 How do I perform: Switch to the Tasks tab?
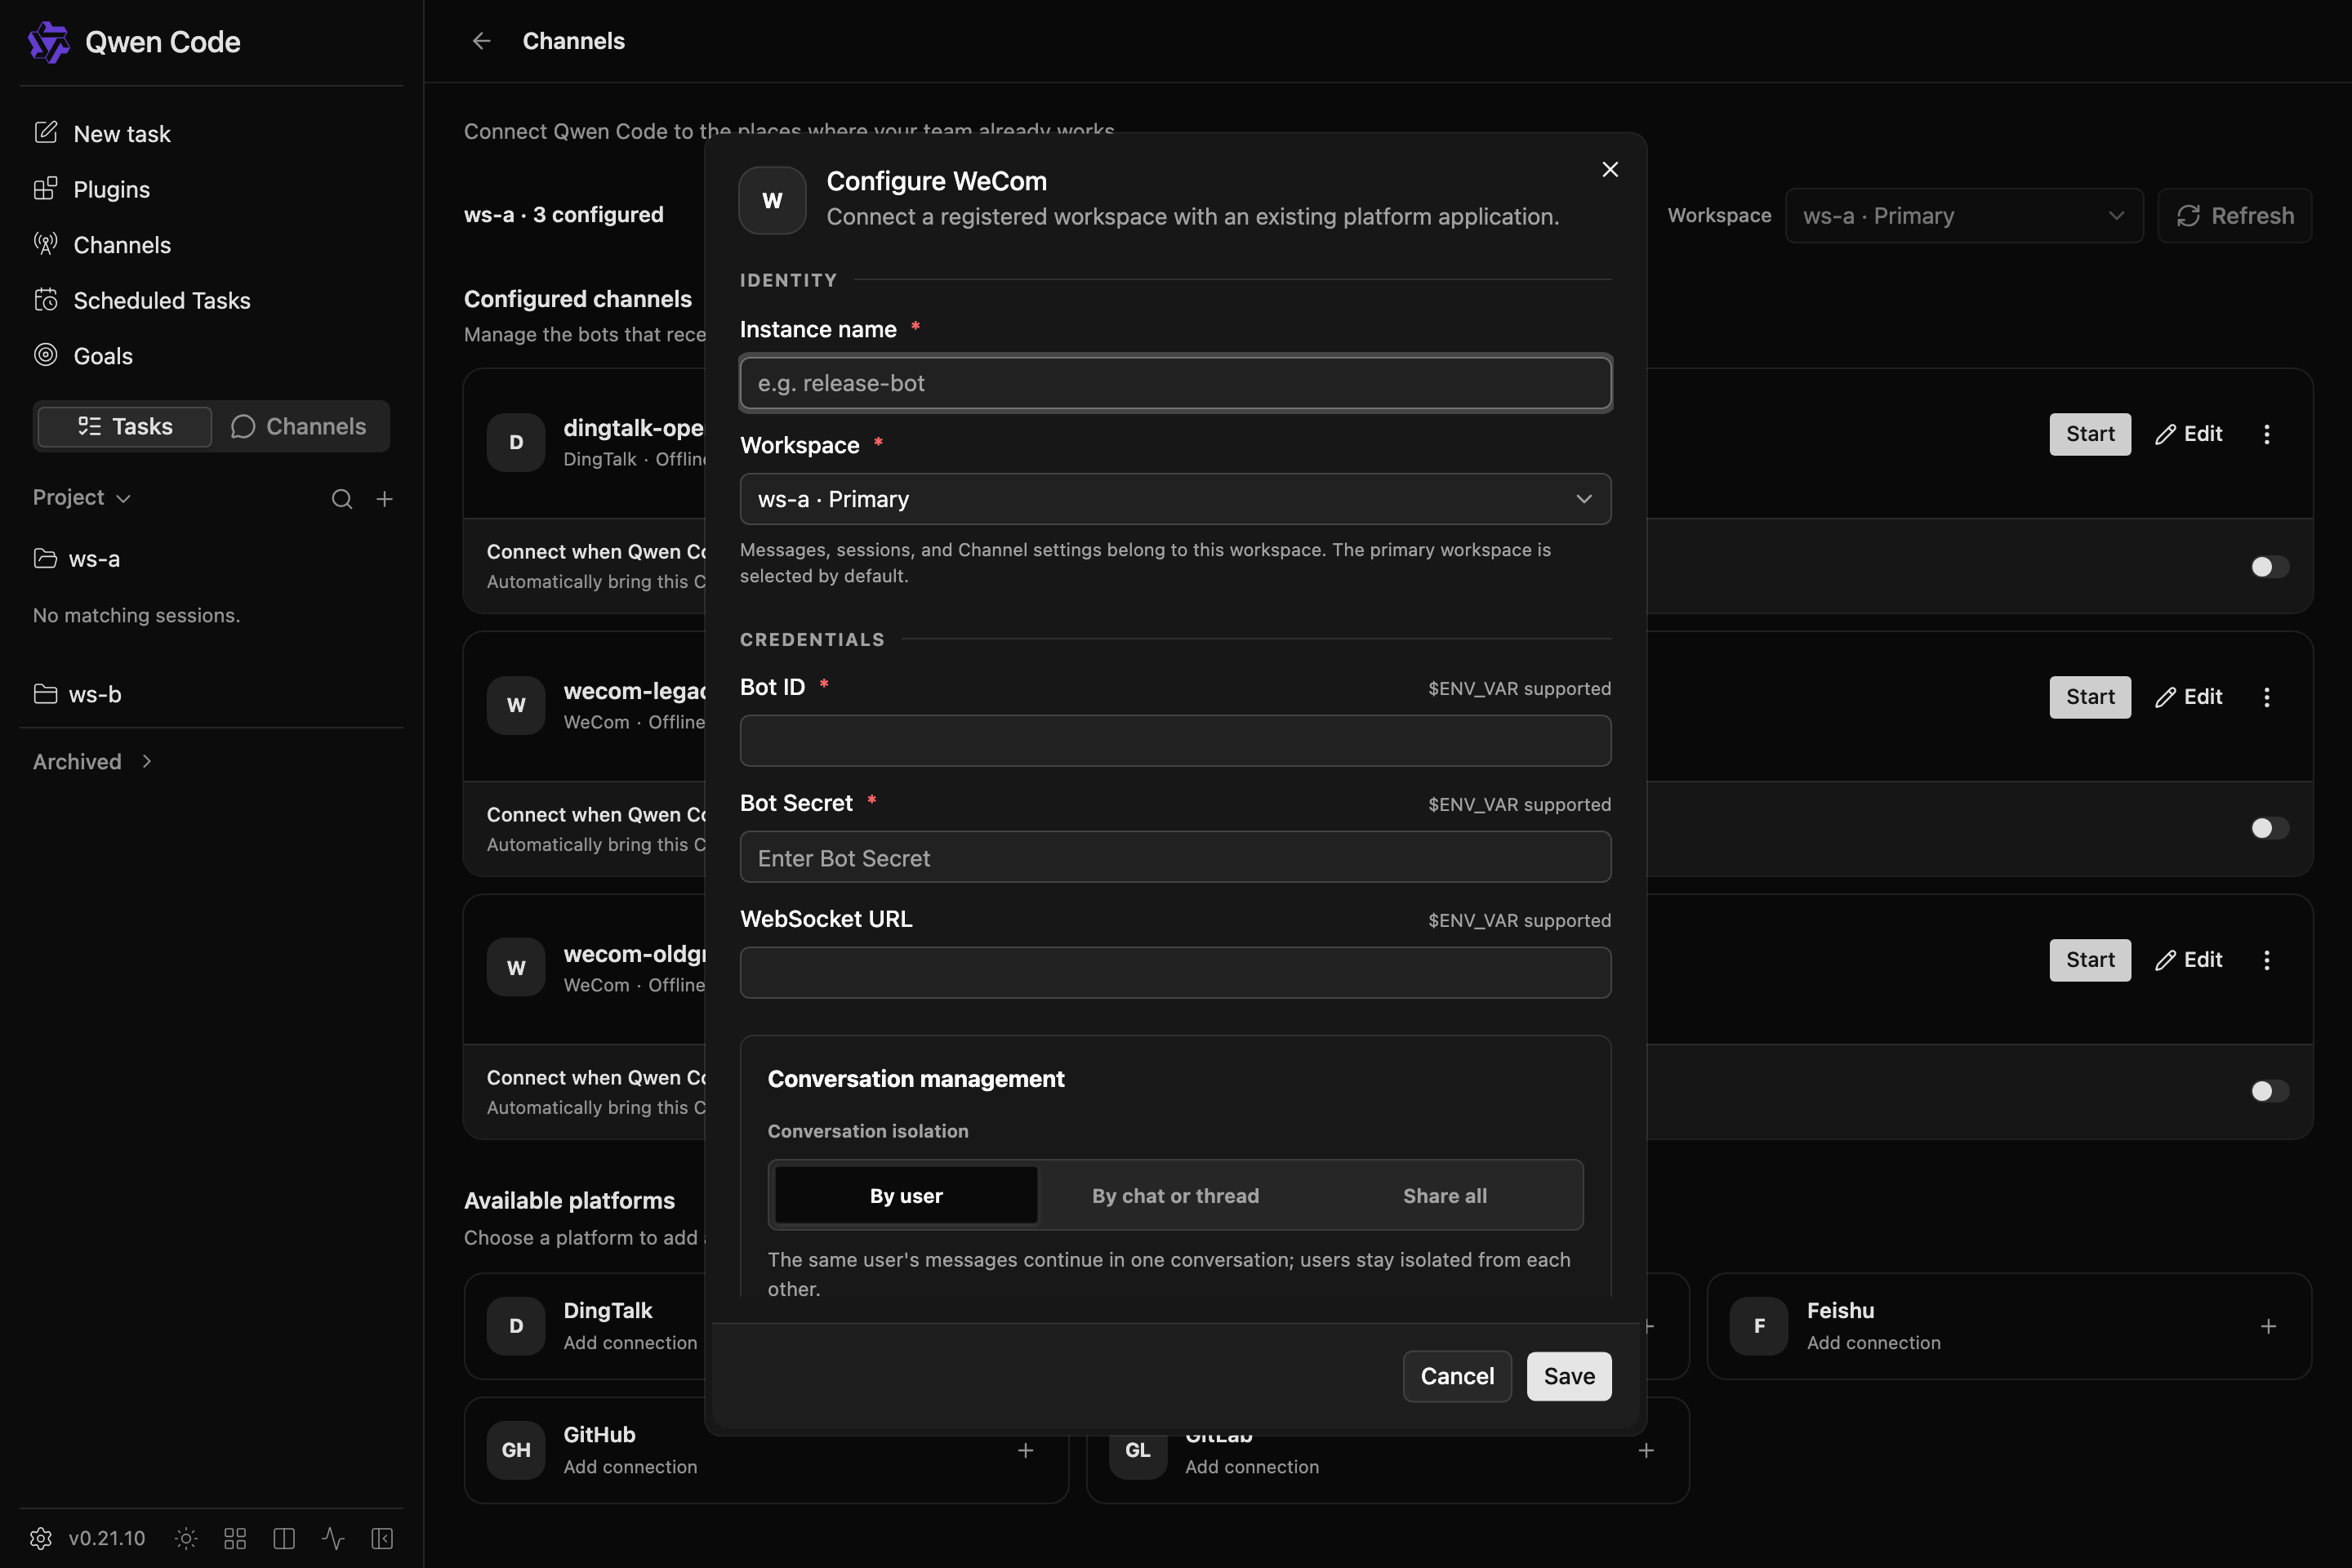pyautogui.click(x=125, y=427)
